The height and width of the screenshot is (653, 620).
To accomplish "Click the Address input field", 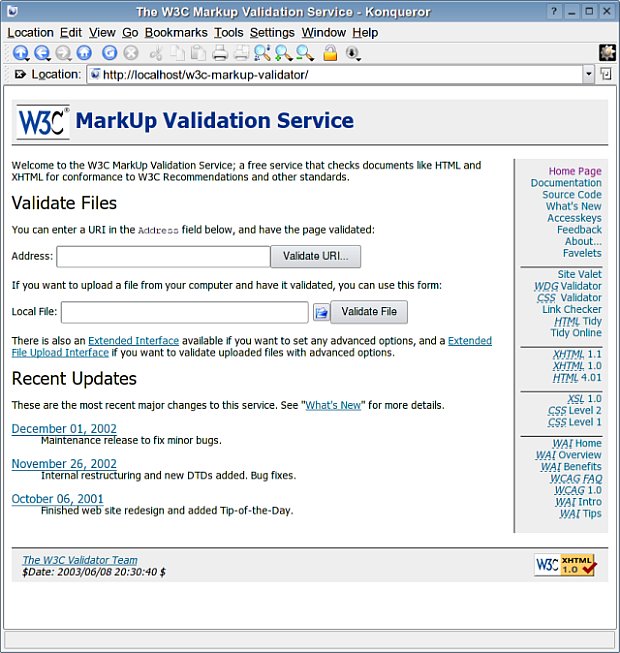I will (163, 257).
